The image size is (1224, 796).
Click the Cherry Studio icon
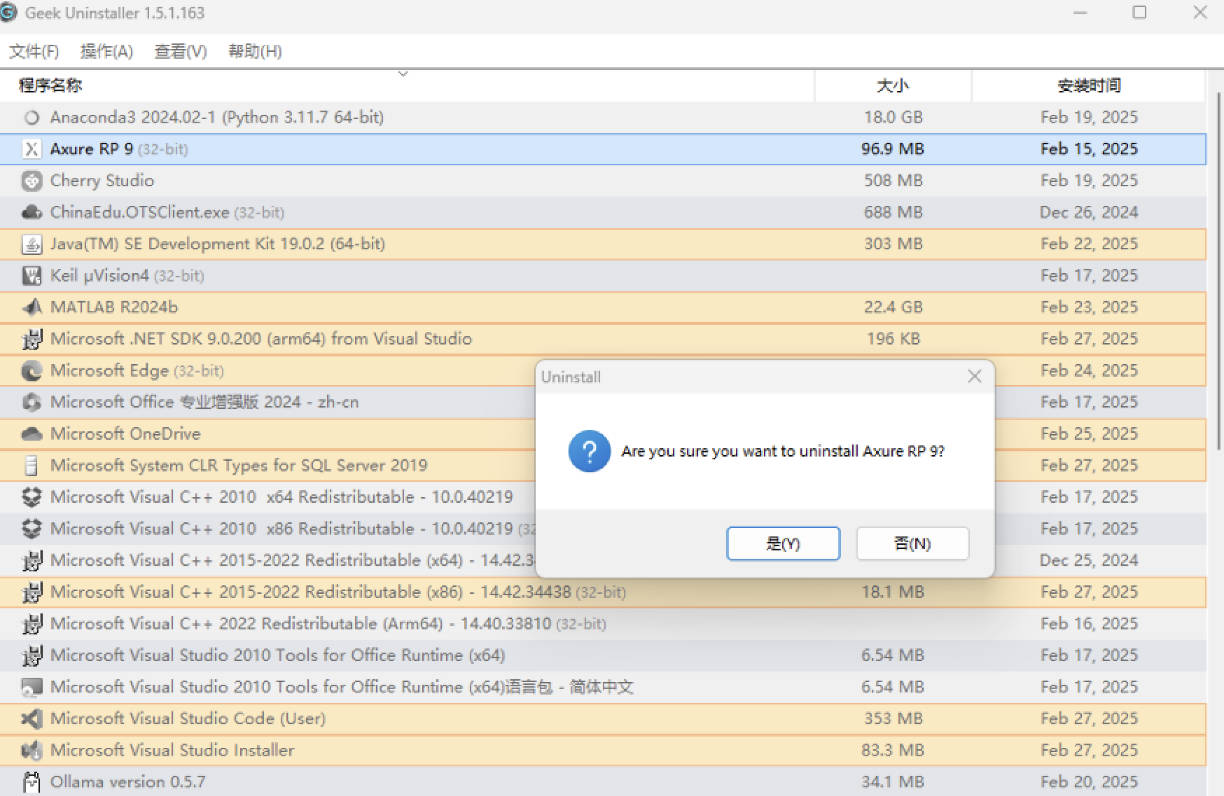[32, 181]
